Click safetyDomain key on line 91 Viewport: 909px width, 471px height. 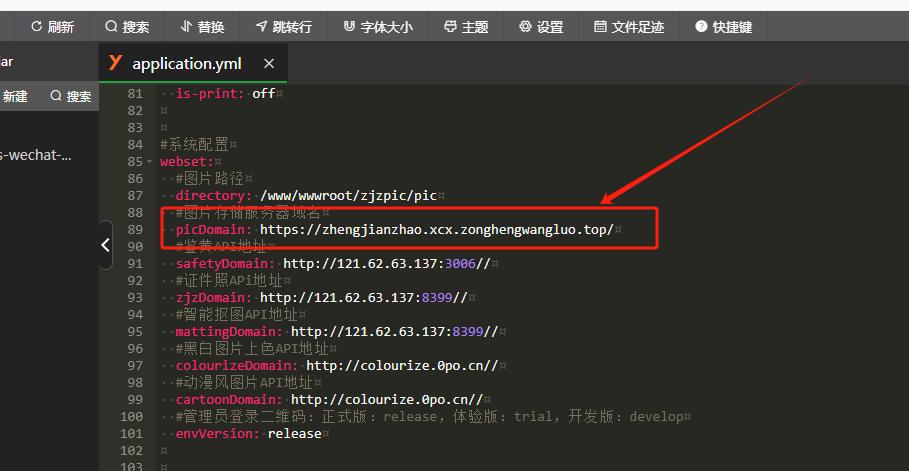pos(226,263)
